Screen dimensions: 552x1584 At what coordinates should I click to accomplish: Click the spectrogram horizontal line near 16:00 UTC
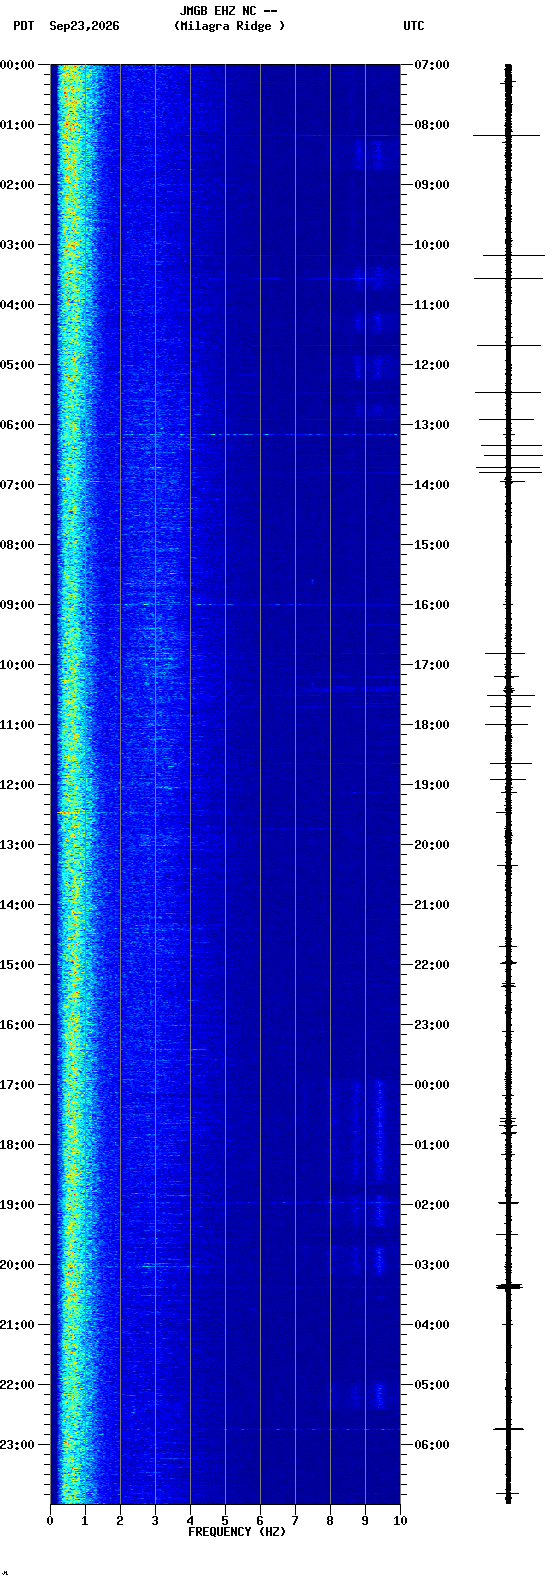(225, 605)
